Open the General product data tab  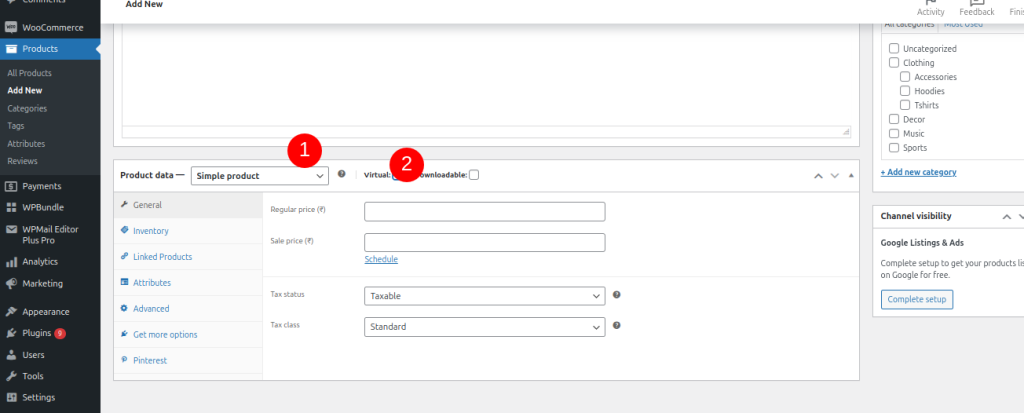[x=188, y=205]
